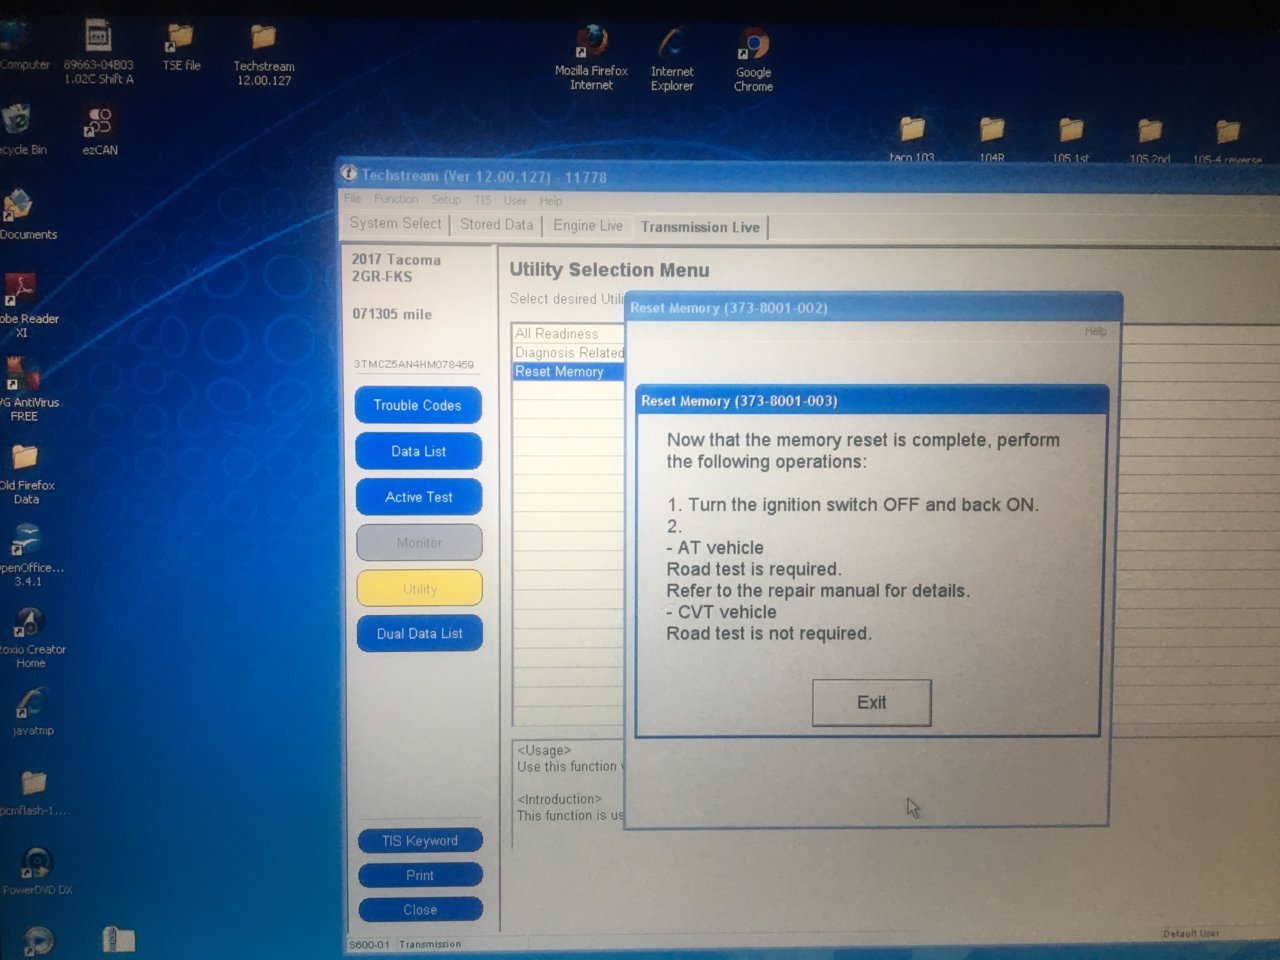Click the 071305 mile odometer text
The height and width of the screenshot is (960, 1280).
pos(392,314)
